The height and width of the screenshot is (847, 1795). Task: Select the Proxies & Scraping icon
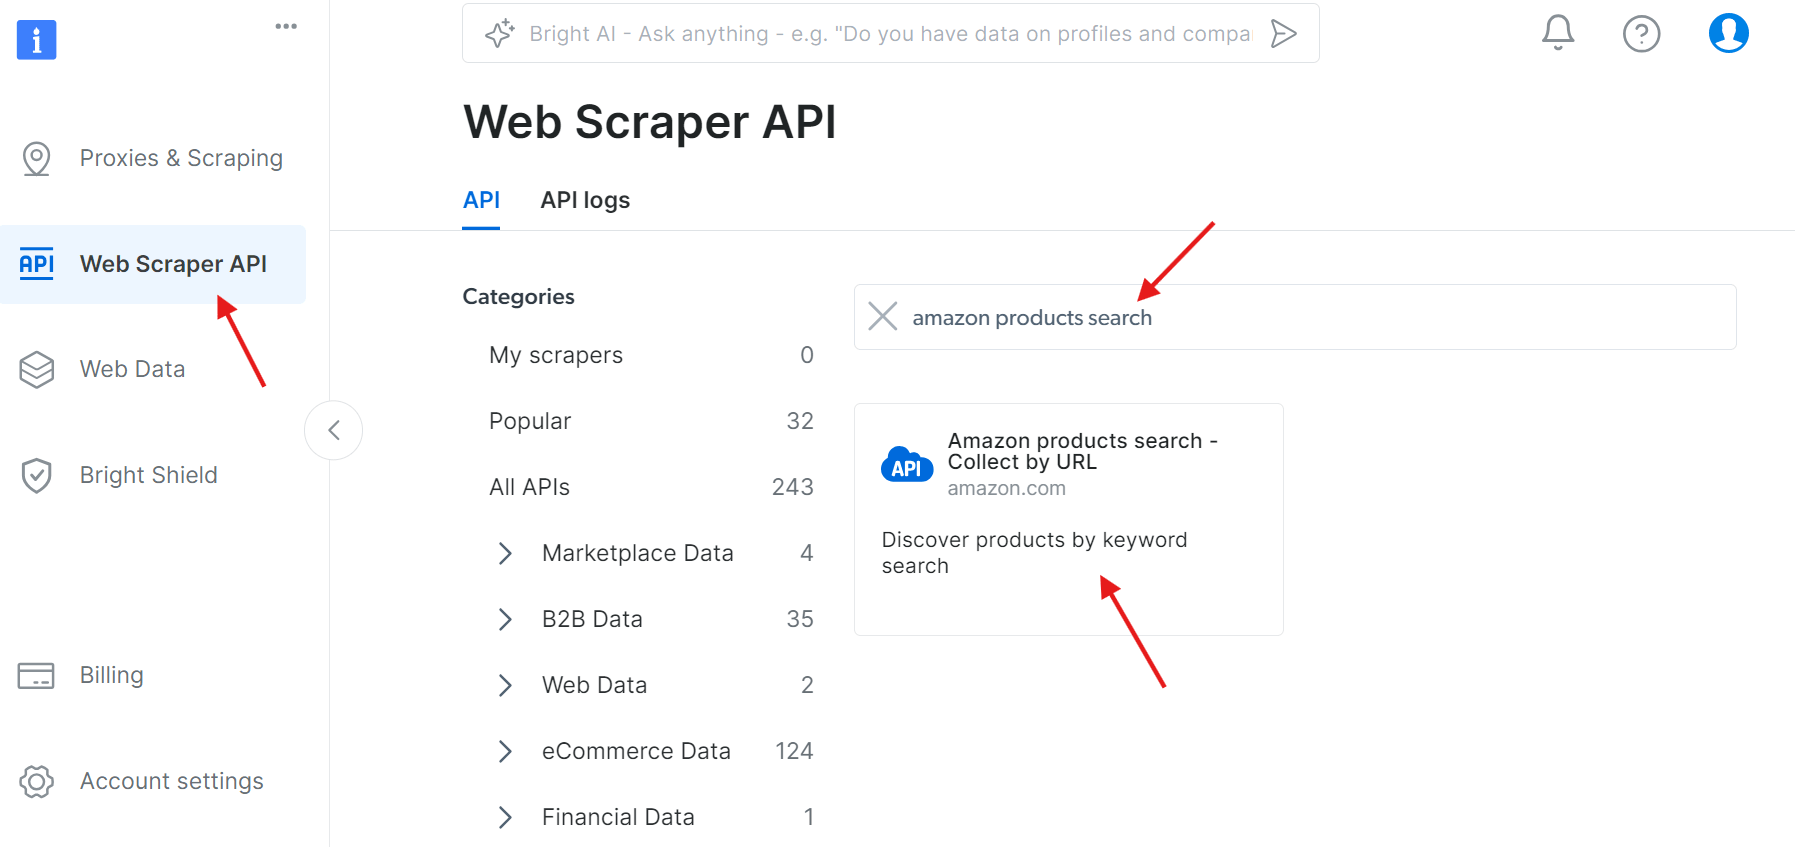click(37, 157)
